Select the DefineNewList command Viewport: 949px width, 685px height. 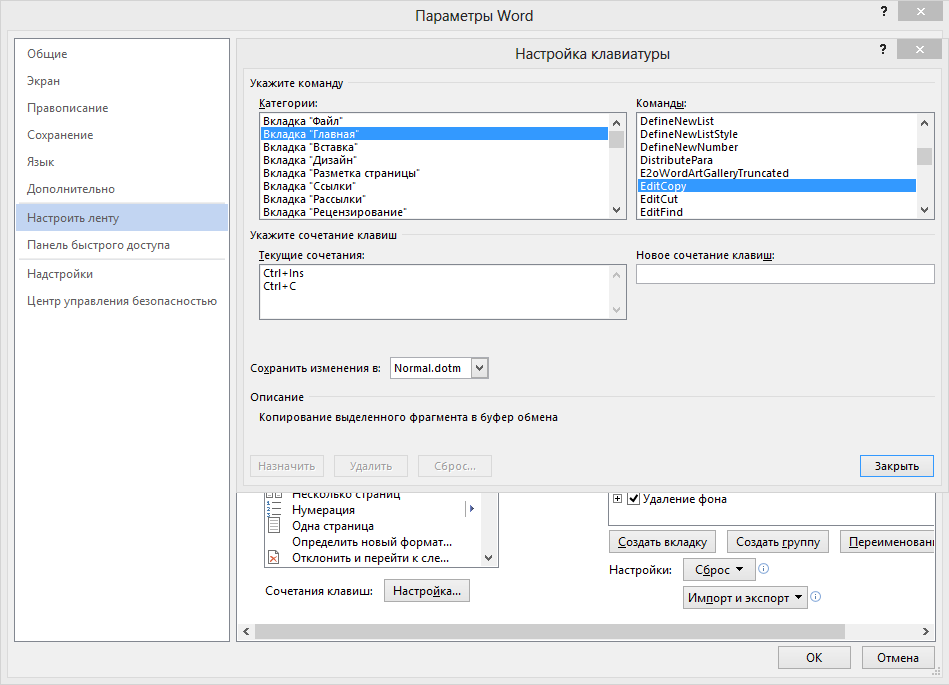point(777,121)
